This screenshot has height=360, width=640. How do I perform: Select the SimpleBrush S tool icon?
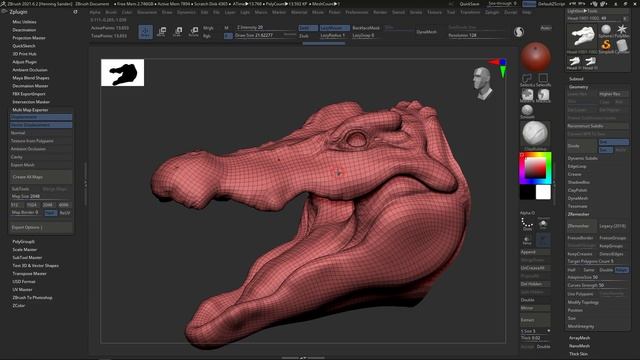pos(606,46)
